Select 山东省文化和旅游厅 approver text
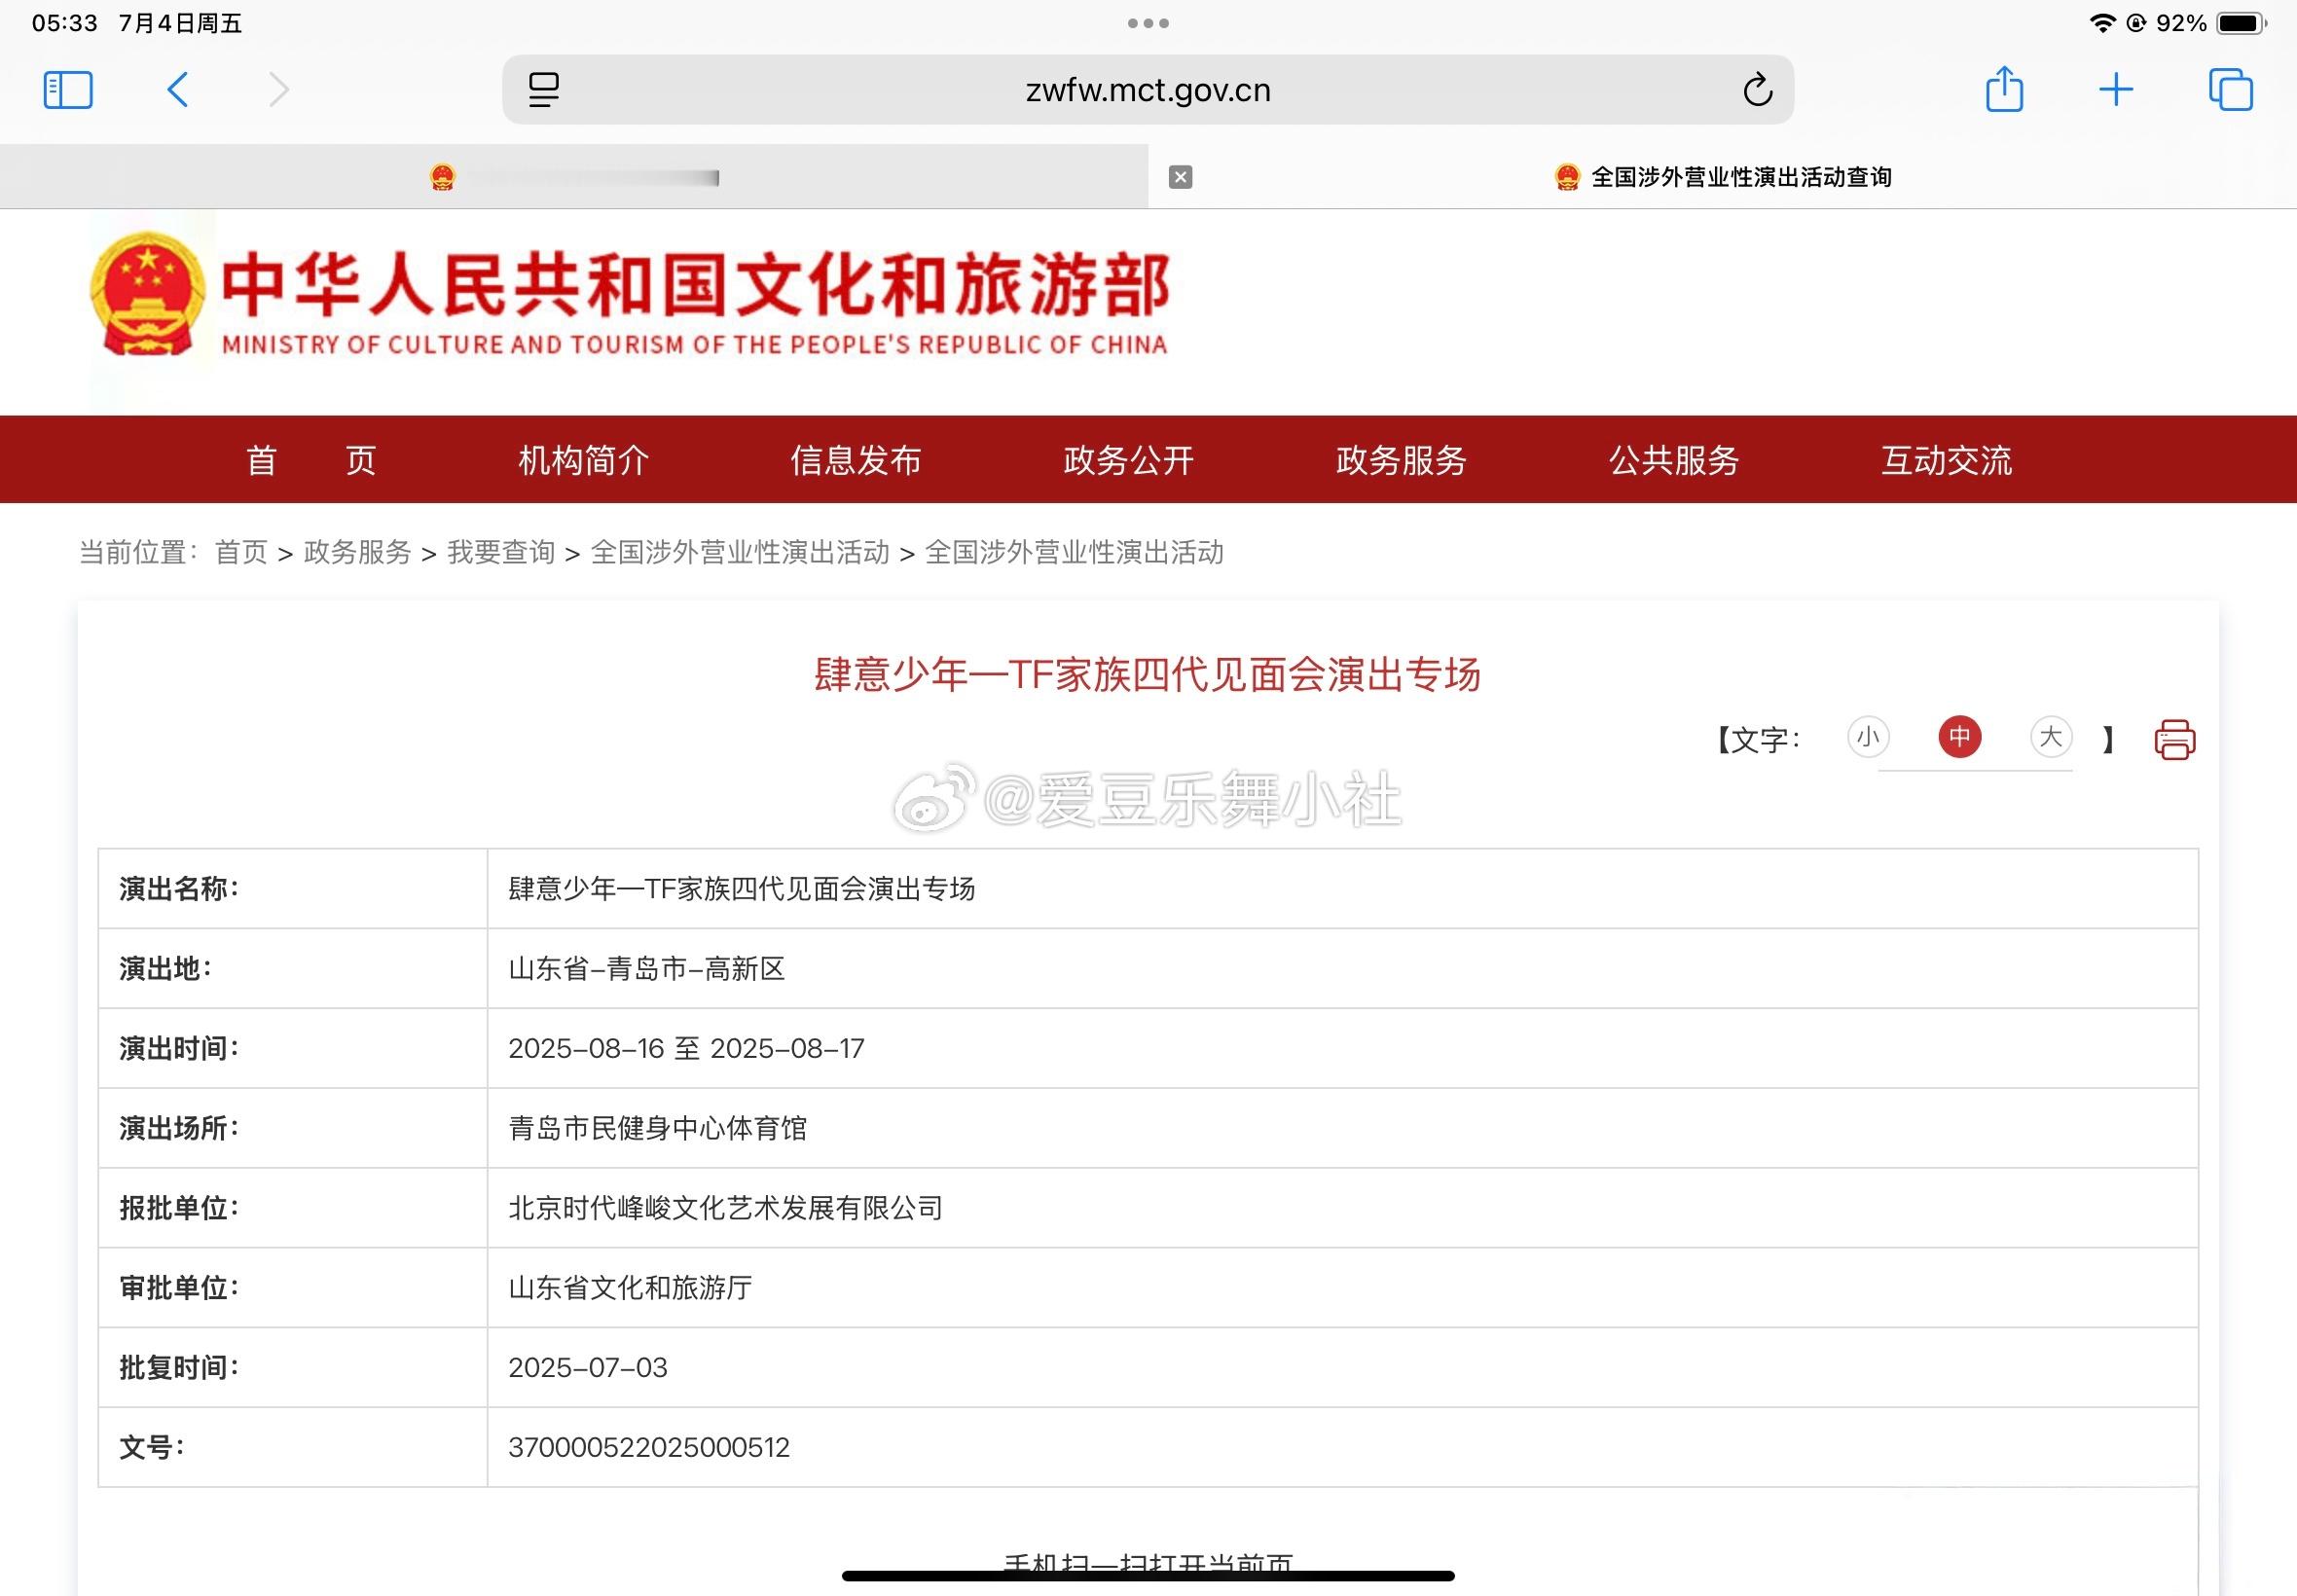Viewport: 2297px width, 1596px height. (630, 1288)
